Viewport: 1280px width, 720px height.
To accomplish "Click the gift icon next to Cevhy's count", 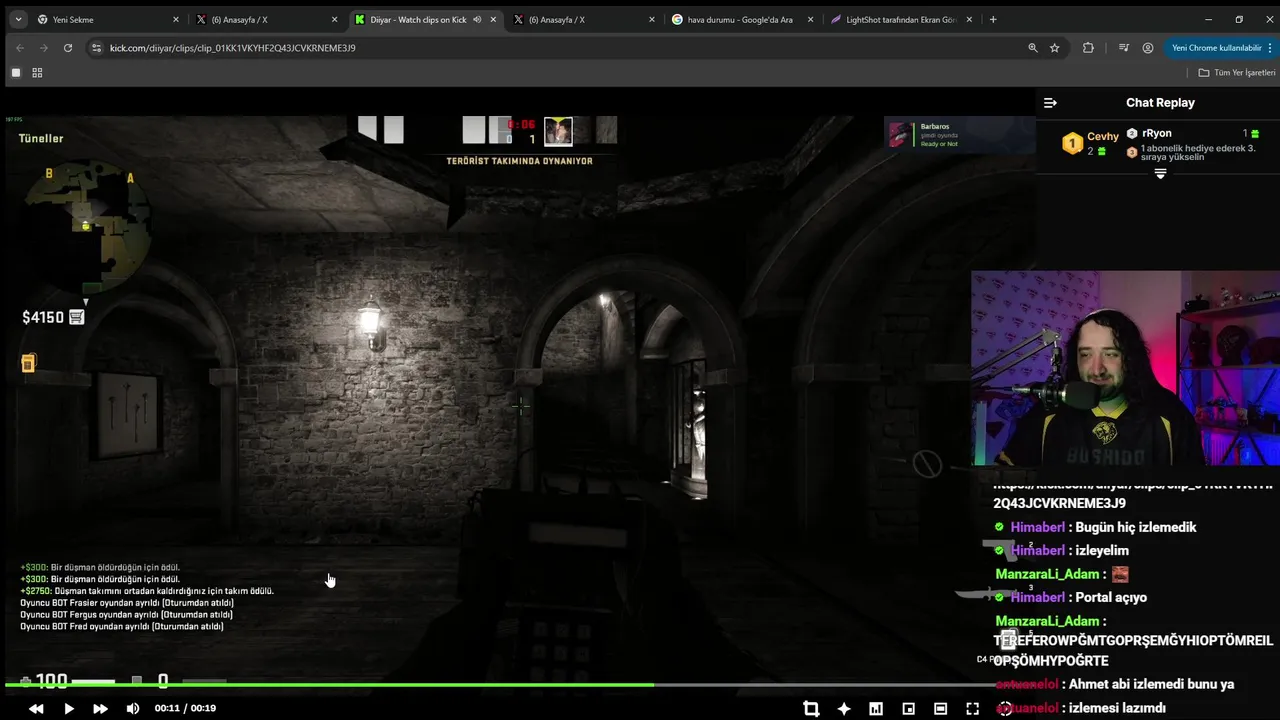I will point(1102,151).
